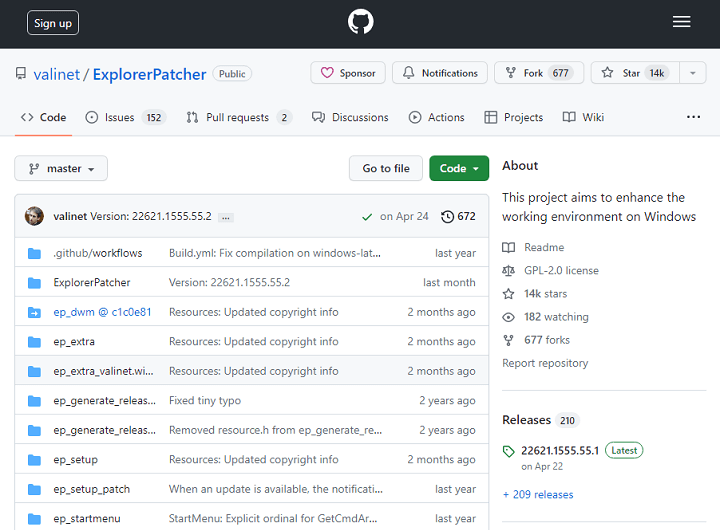720x530 pixels.
Task: Click the fork icon beside 677 forks
Action: 508,340
